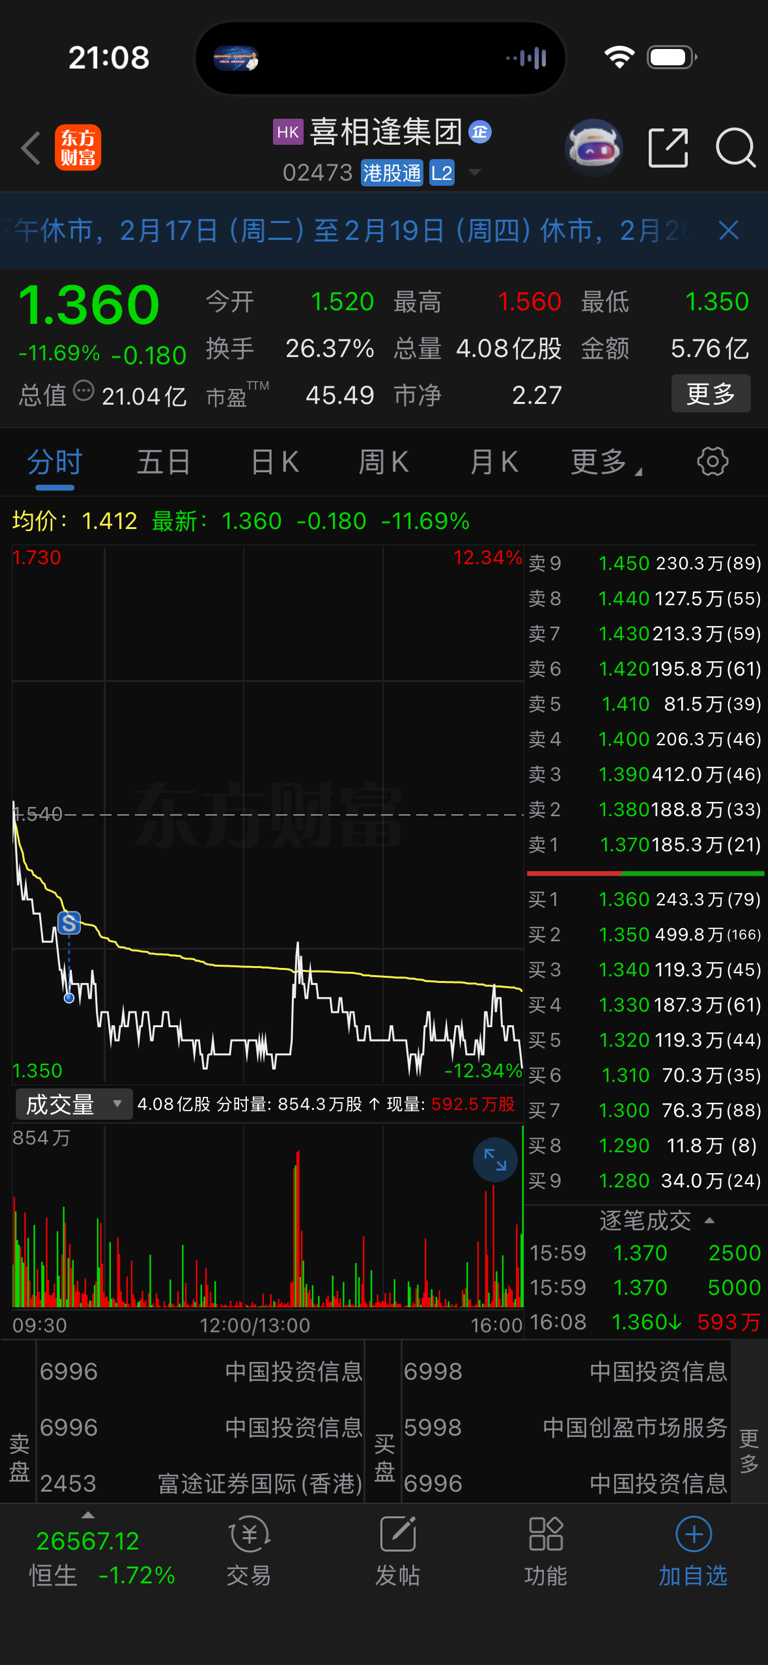Switch to the 五日 tab
The image size is (769, 1665).
click(164, 462)
